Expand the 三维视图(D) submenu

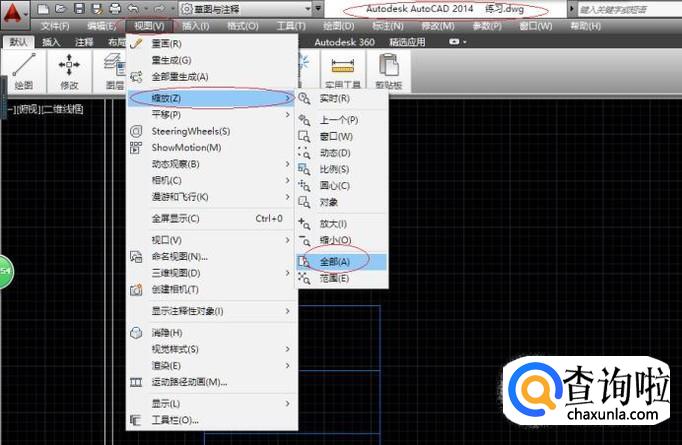point(212,273)
